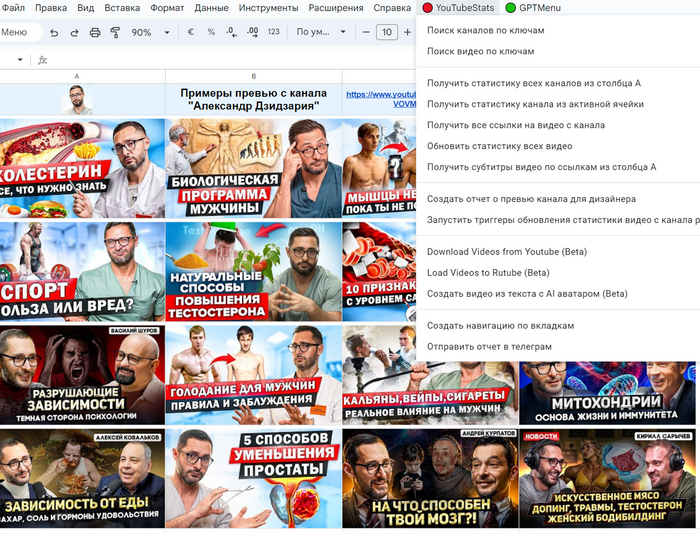Select the 'Искусственное мясо' thumbnail

[607, 478]
